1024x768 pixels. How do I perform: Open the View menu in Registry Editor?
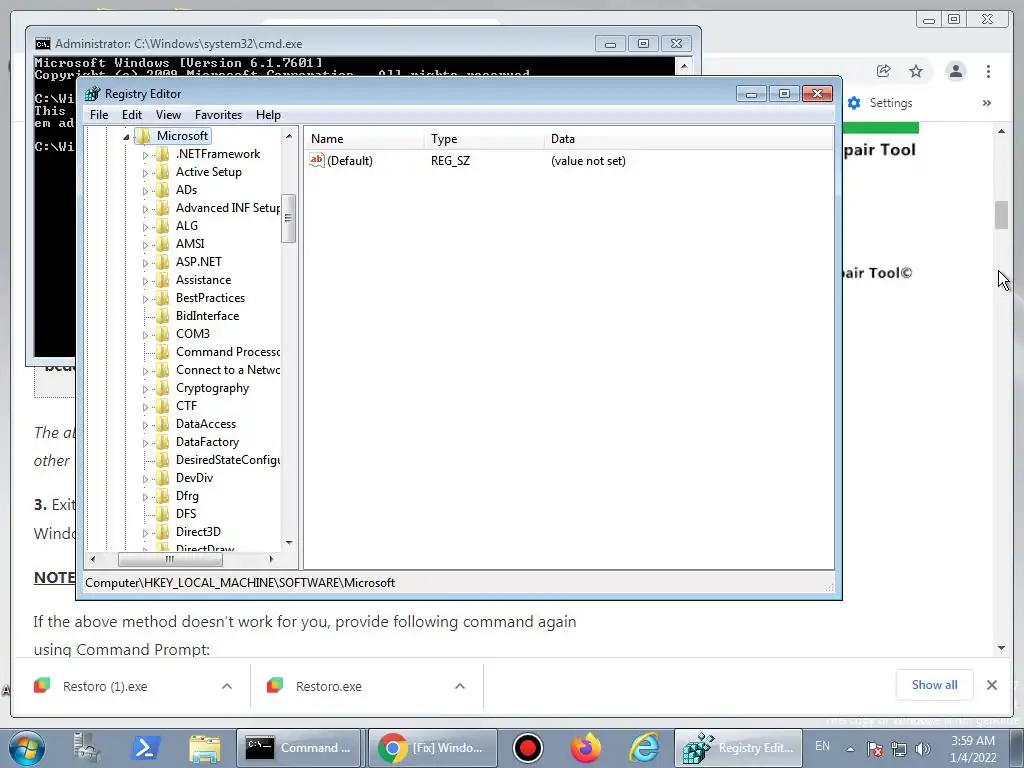coord(168,115)
